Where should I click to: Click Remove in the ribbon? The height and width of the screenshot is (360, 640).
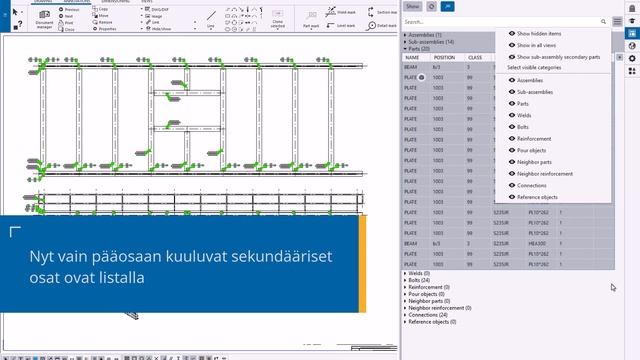coord(103,22)
